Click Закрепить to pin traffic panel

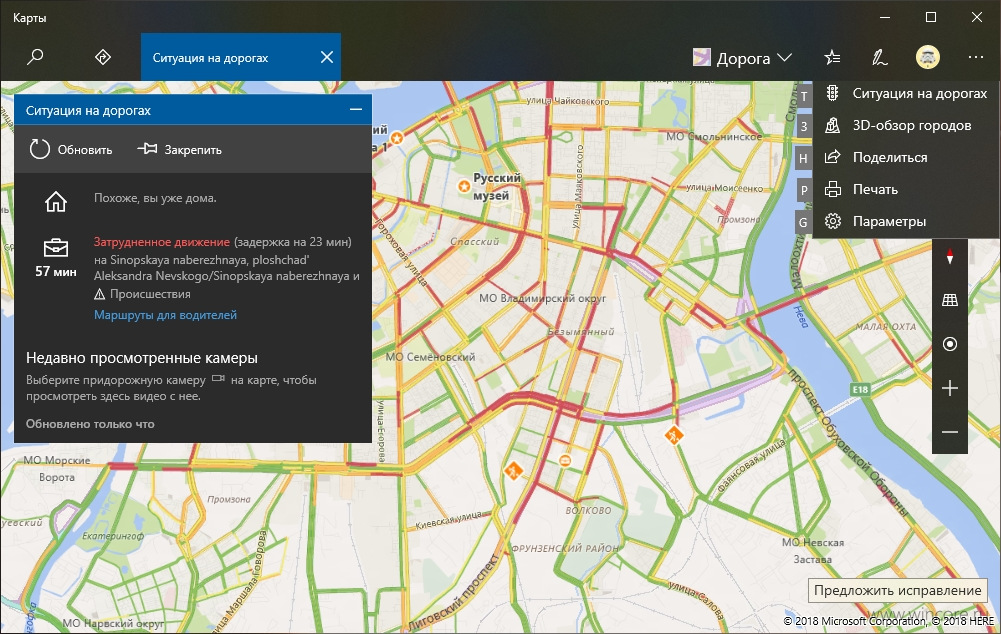point(179,149)
